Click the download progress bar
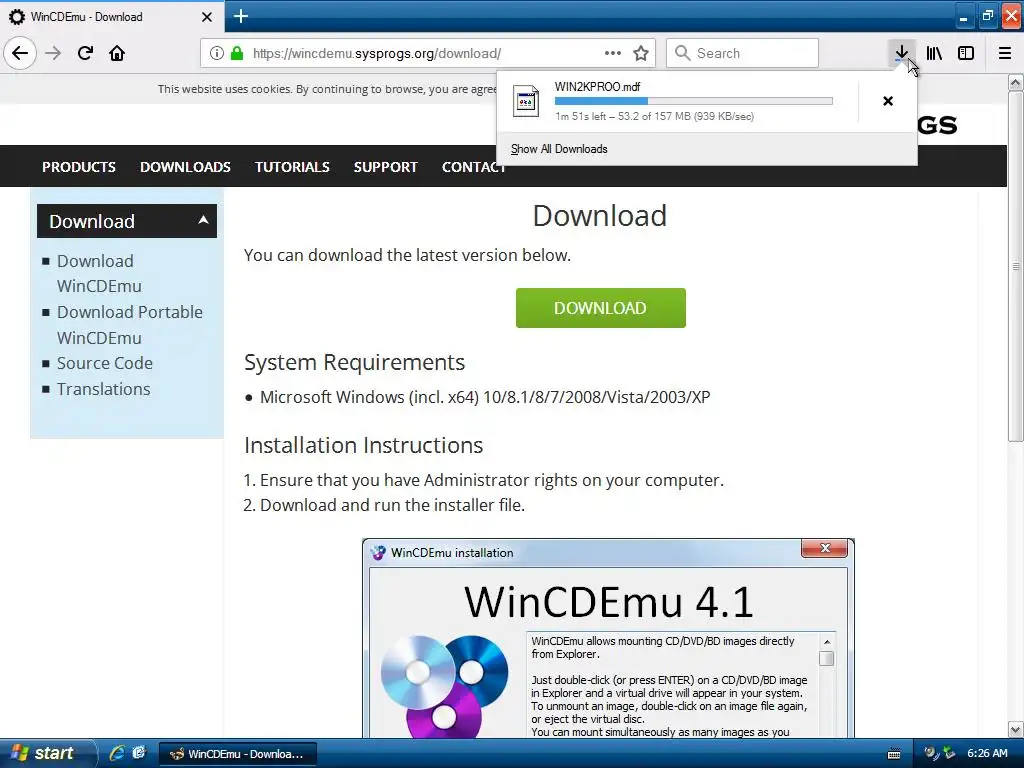 (x=694, y=101)
